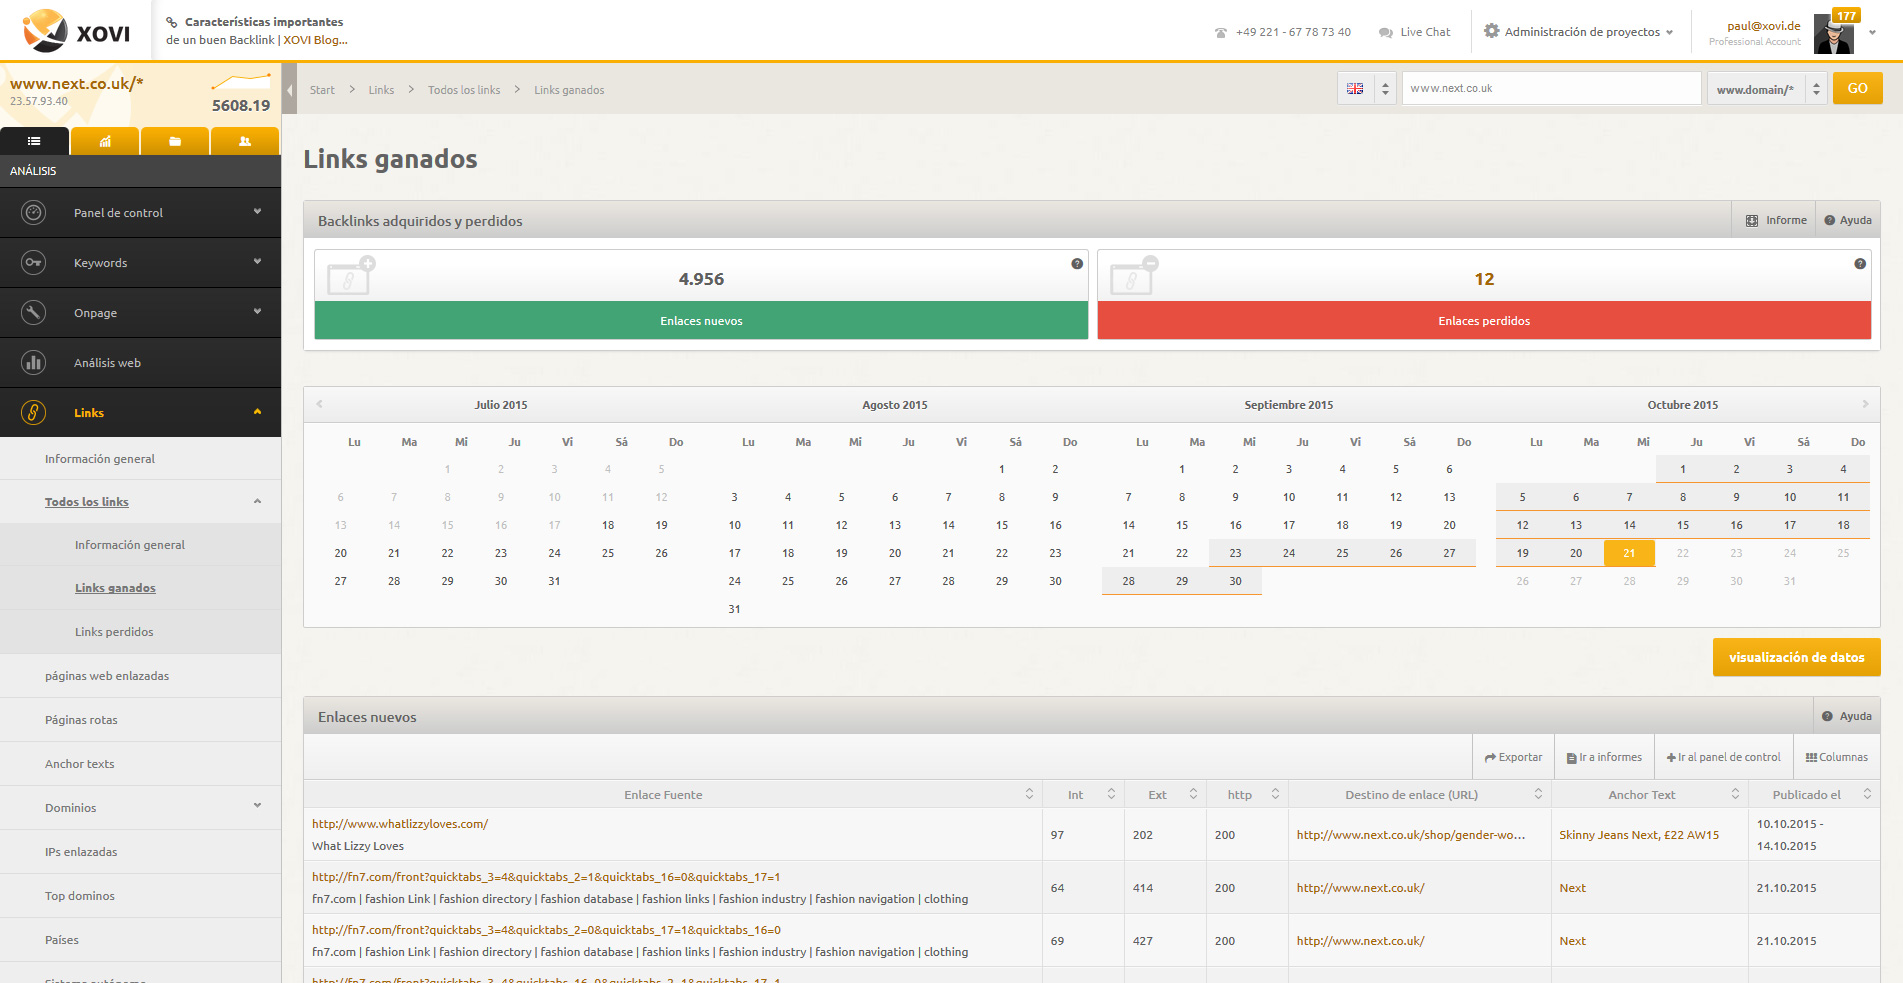1903x983 pixels.
Task: Click the user avatar picture
Action: [x=1833, y=36]
